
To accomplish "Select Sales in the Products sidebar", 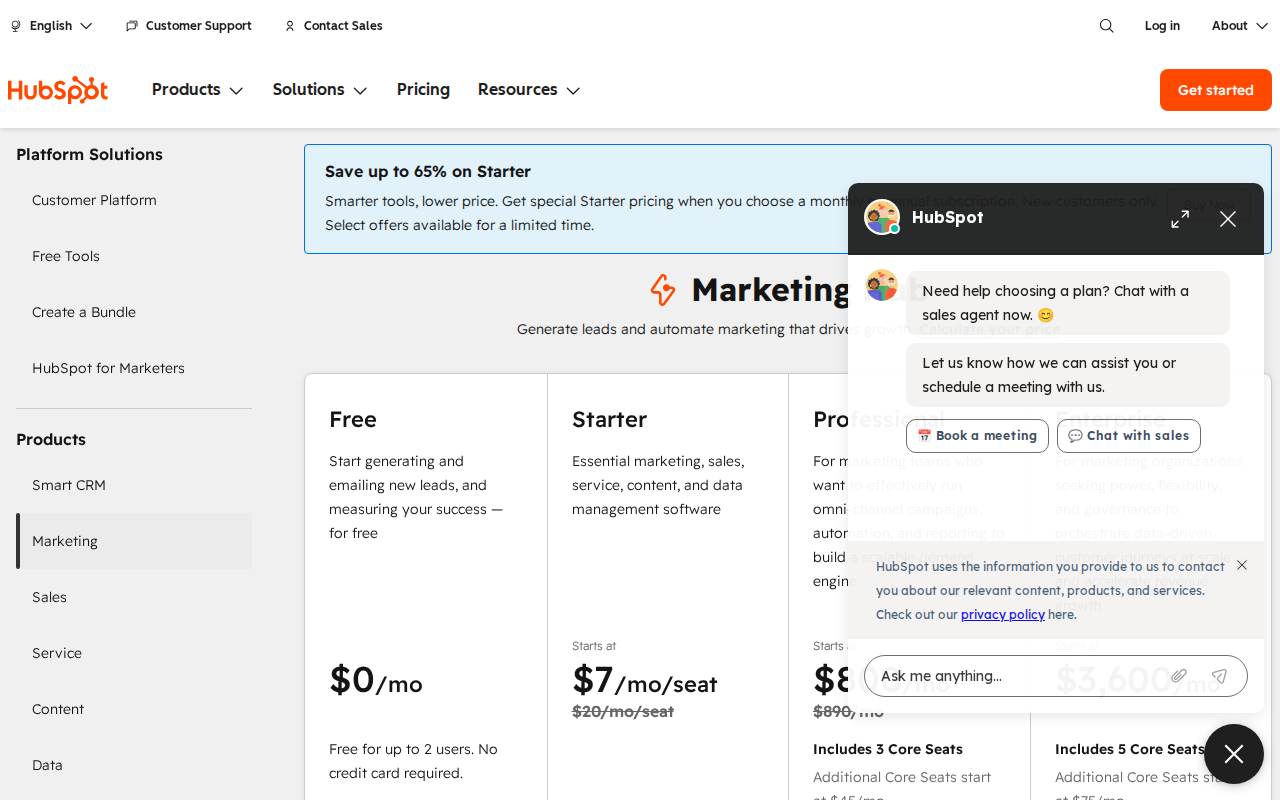I will [x=134, y=597].
